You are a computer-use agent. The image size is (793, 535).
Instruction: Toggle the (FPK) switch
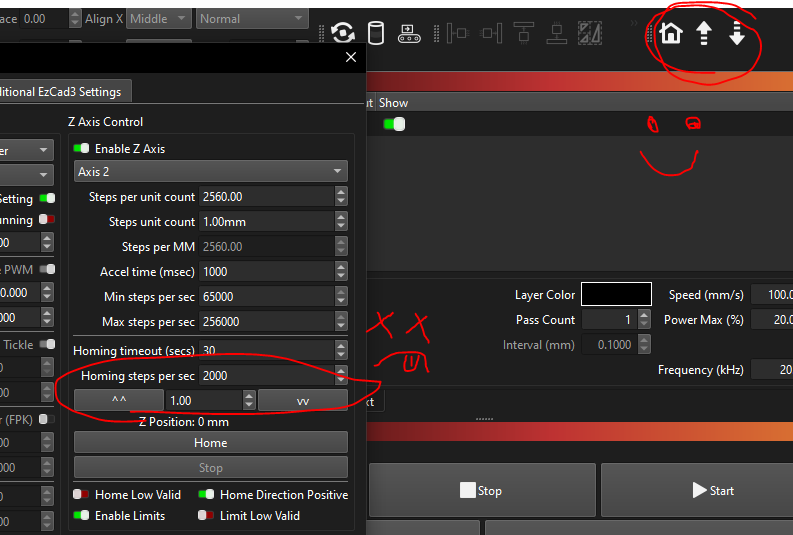pyautogui.click(x=47, y=419)
